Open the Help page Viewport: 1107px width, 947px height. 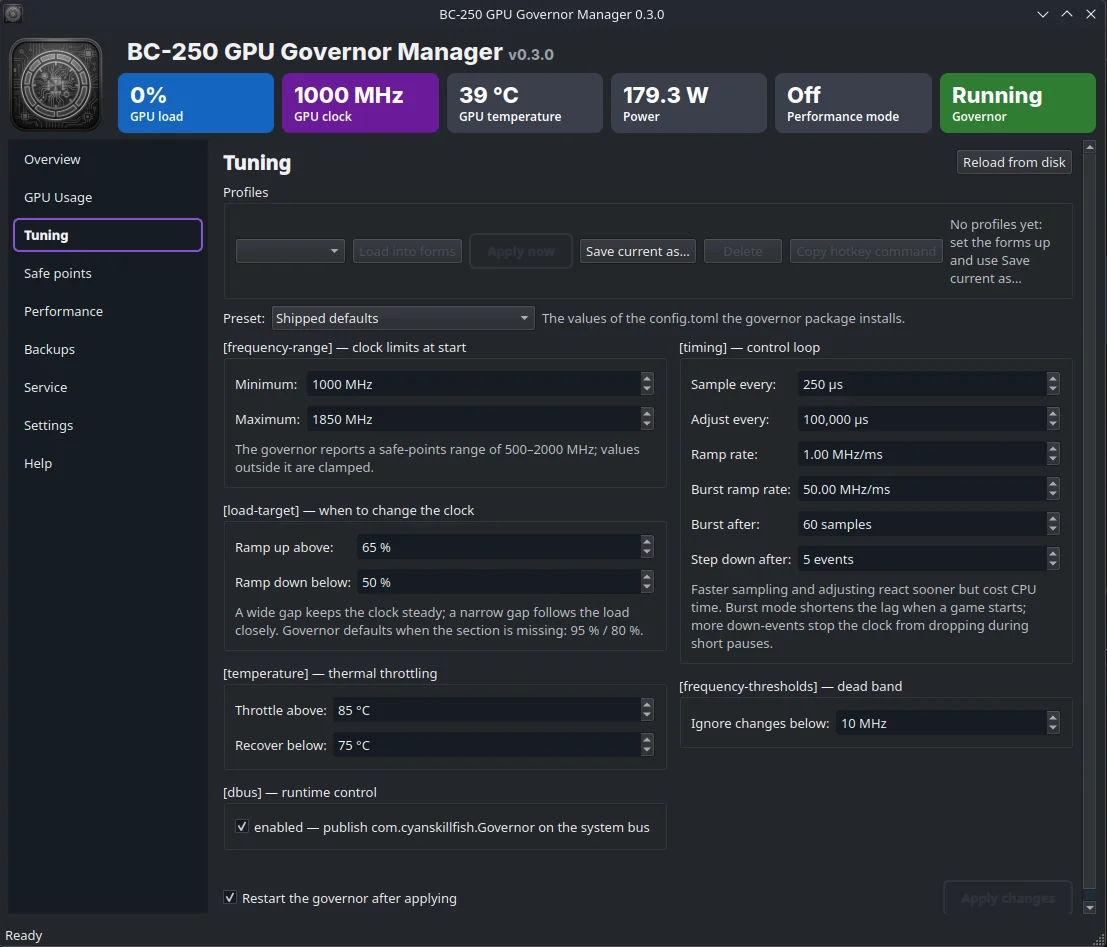point(108,464)
